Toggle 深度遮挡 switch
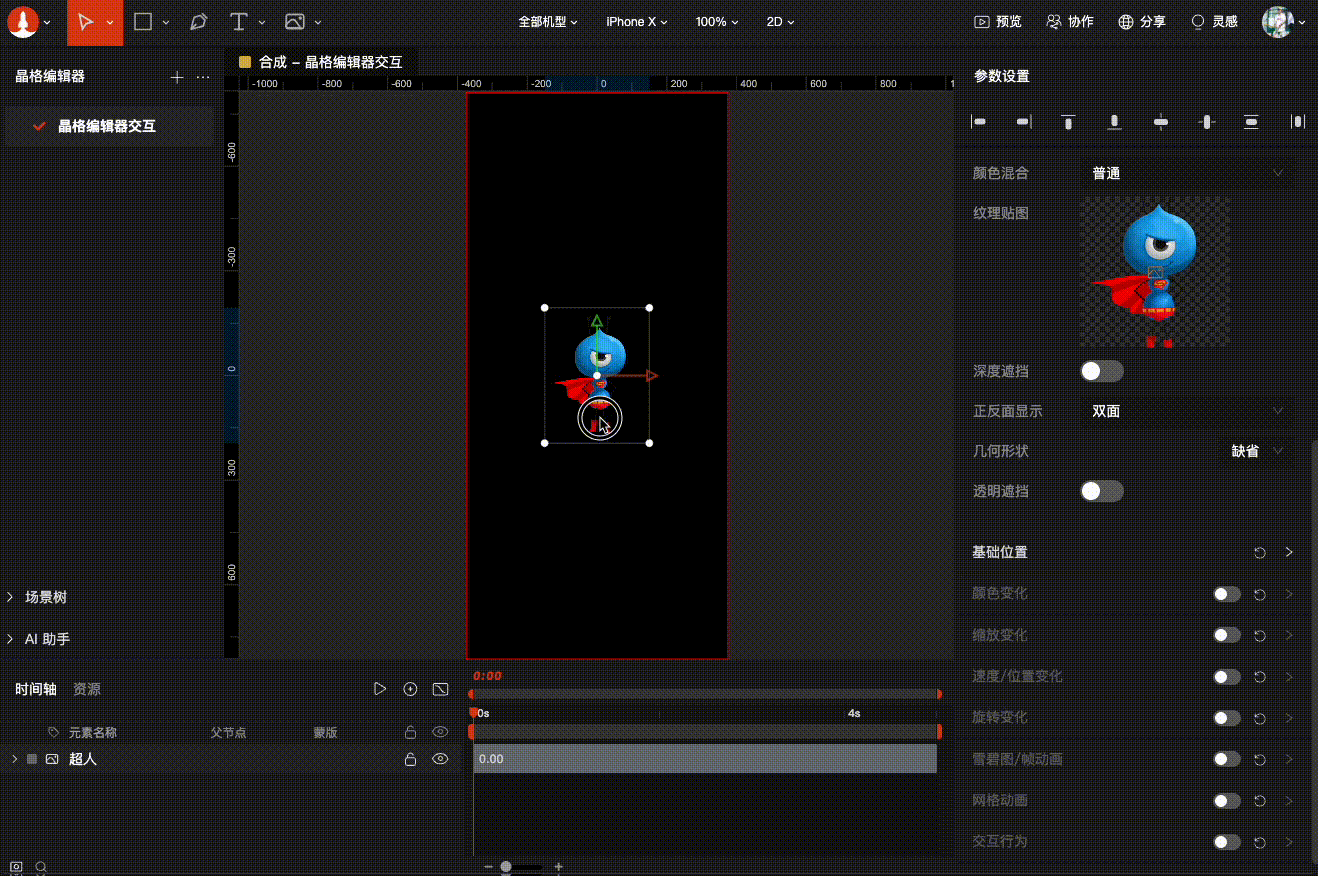The height and width of the screenshot is (876, 1318). pyautogui.click(x=1102, y=371)
